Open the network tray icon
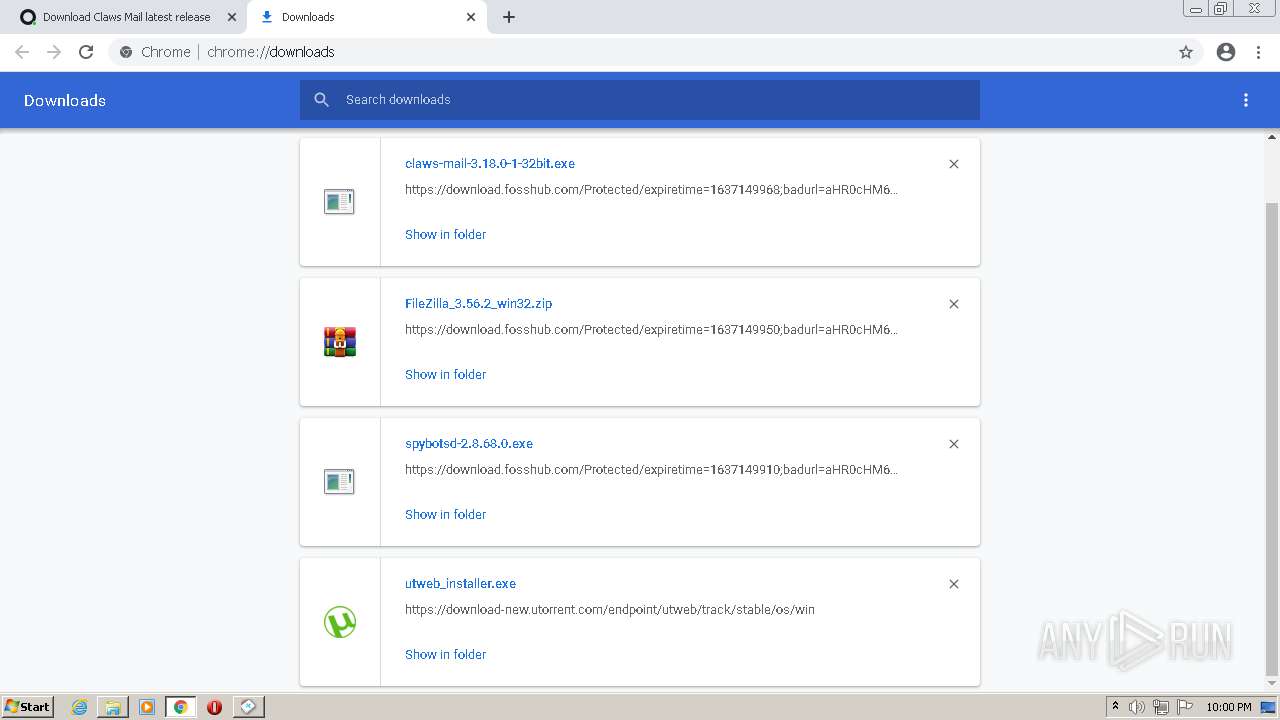 click(1161, 707)
